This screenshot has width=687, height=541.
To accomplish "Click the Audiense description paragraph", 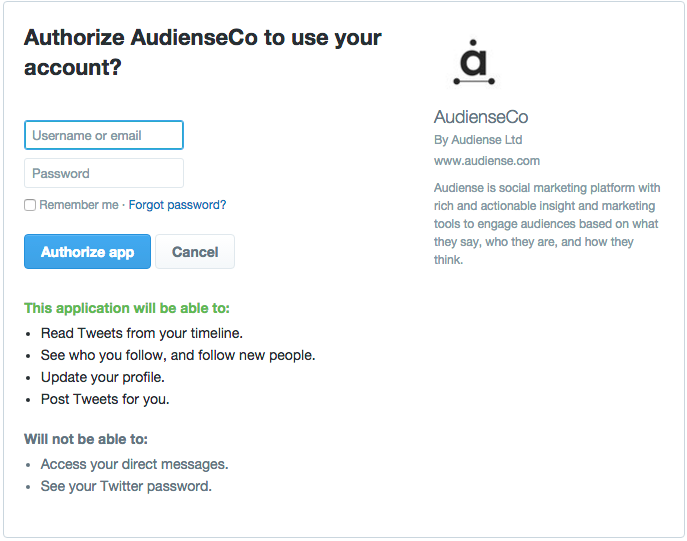I will 547,223.
